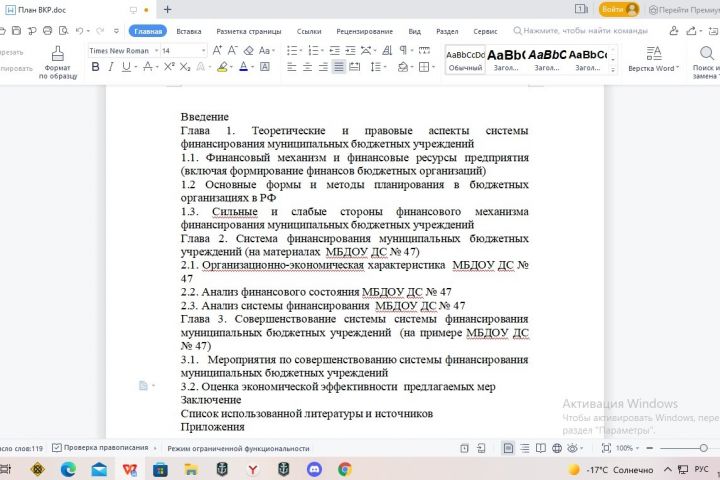Apply subscript formatting
Screen dimensions: 720x480
[x=185, y=67]
